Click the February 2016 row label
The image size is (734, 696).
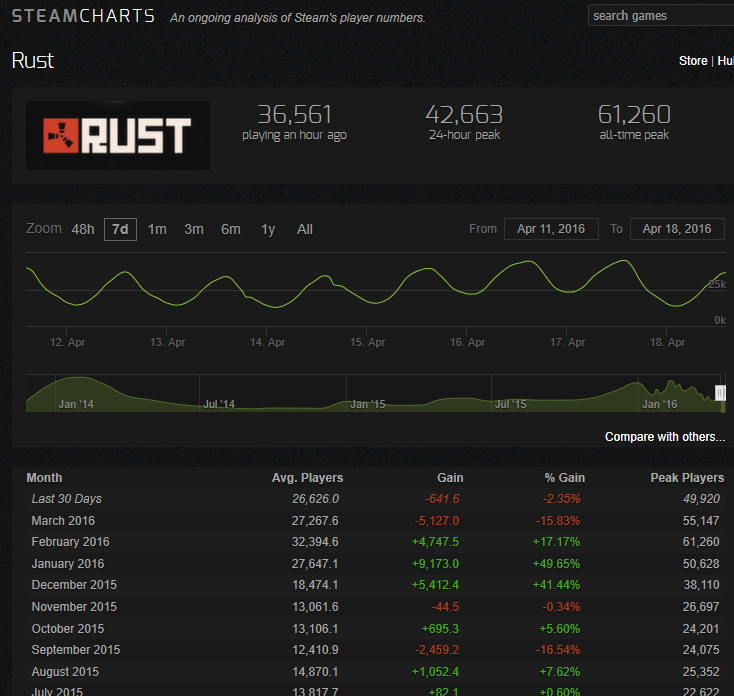[x=70, y=542]
